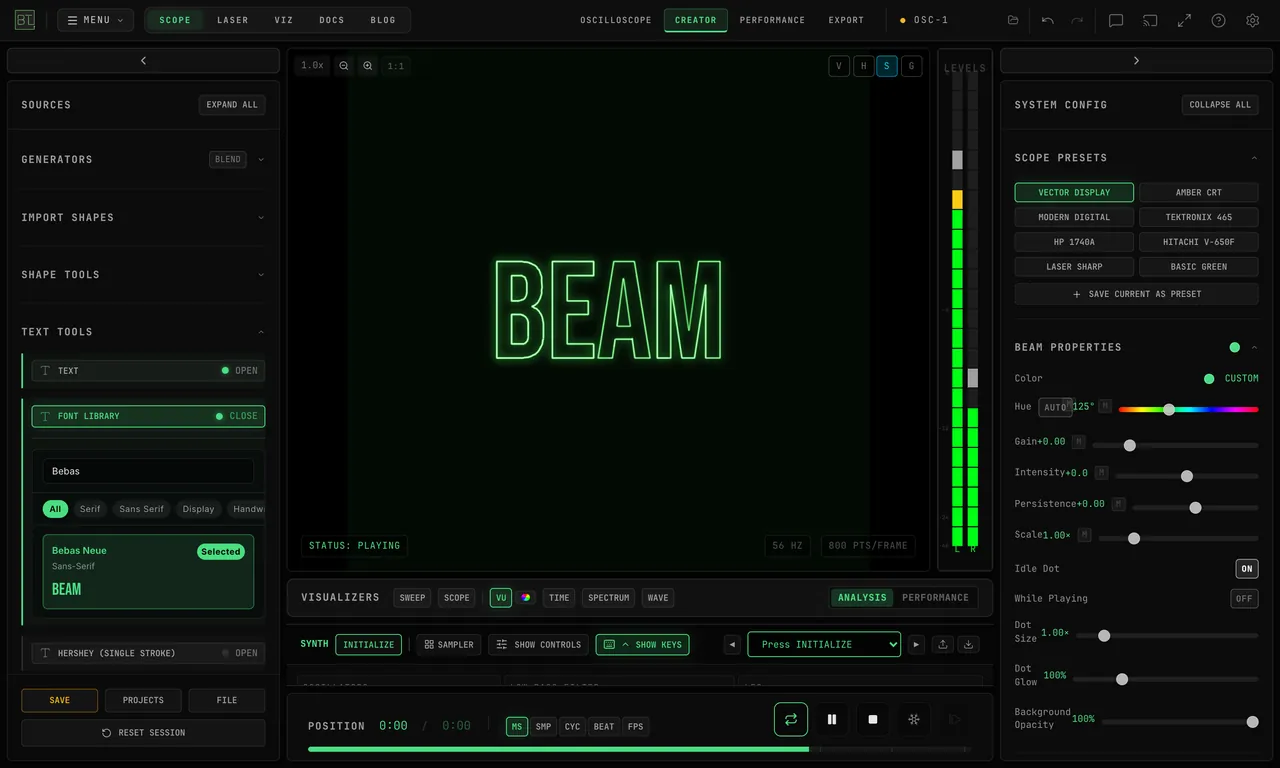The image size is (1280, 768).
Task: Toggle Idle Dot ON switch
Action: (x=1246, y=569)
